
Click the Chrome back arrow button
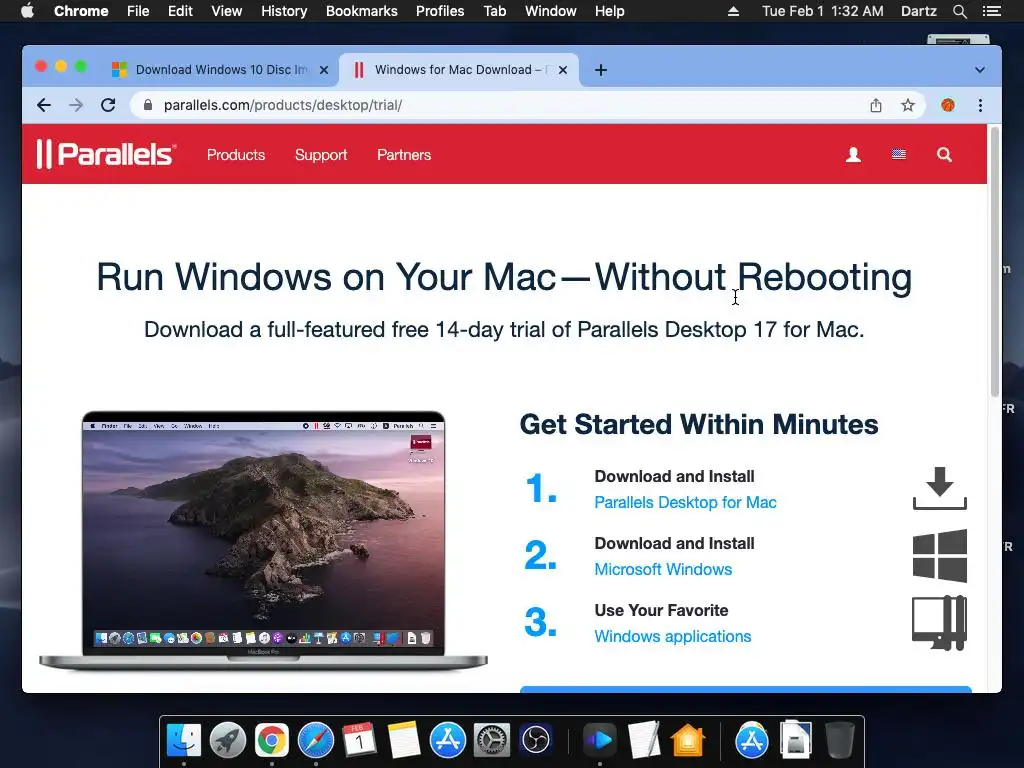click(x=44, y=105)
